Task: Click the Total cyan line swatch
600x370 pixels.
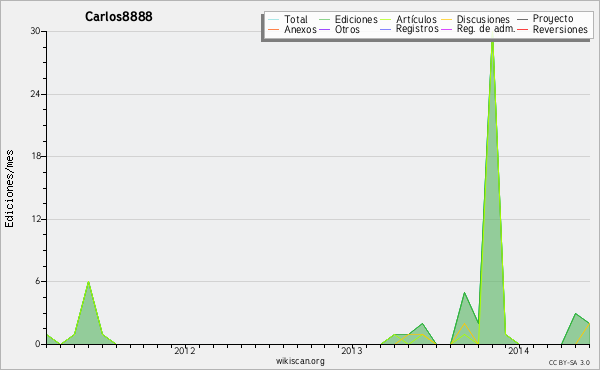Action: tap(274, 20)
